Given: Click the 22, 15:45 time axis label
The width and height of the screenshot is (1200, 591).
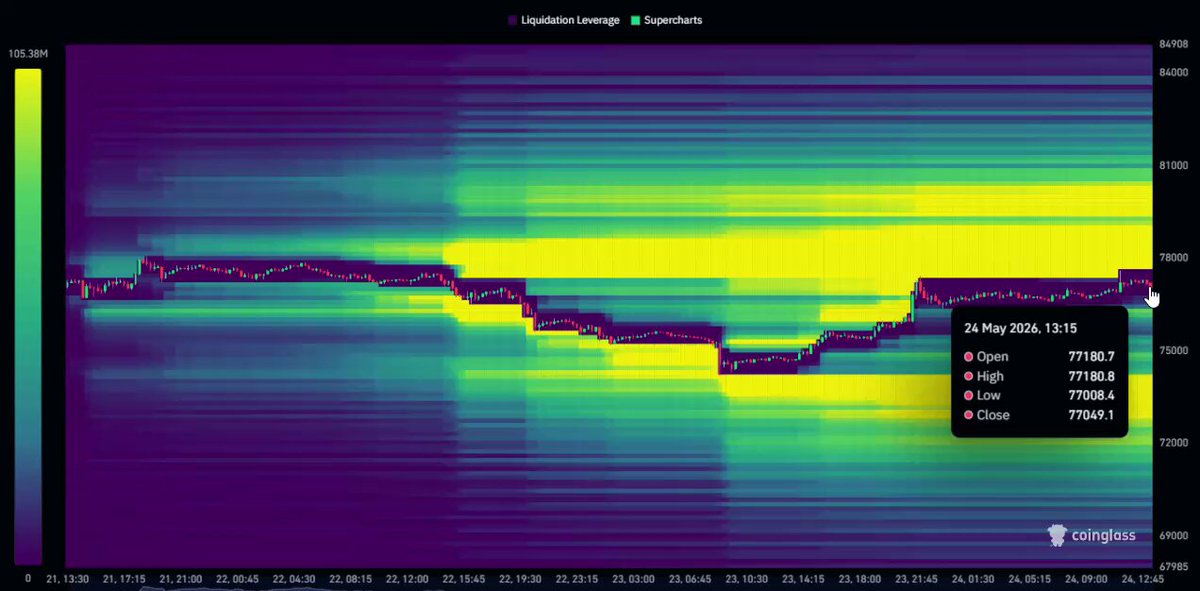Looking at the screenshot, I should point(466,579).
